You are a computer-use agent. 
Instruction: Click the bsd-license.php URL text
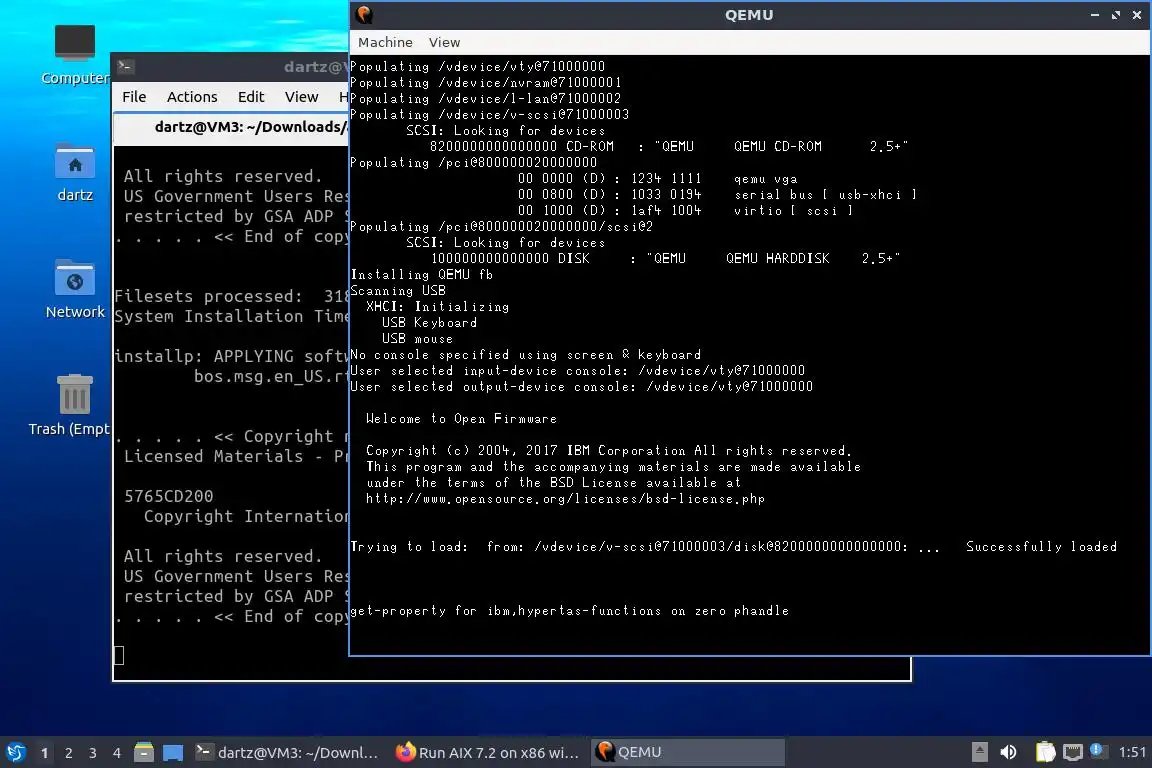565,499
